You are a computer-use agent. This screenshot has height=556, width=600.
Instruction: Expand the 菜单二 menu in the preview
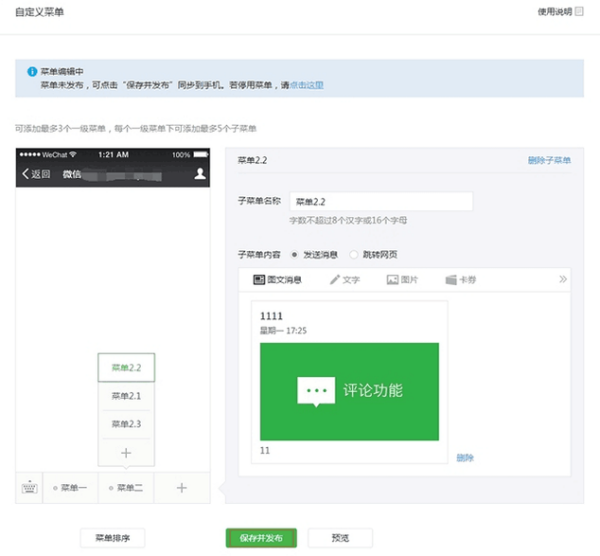(x=126, y=487)
